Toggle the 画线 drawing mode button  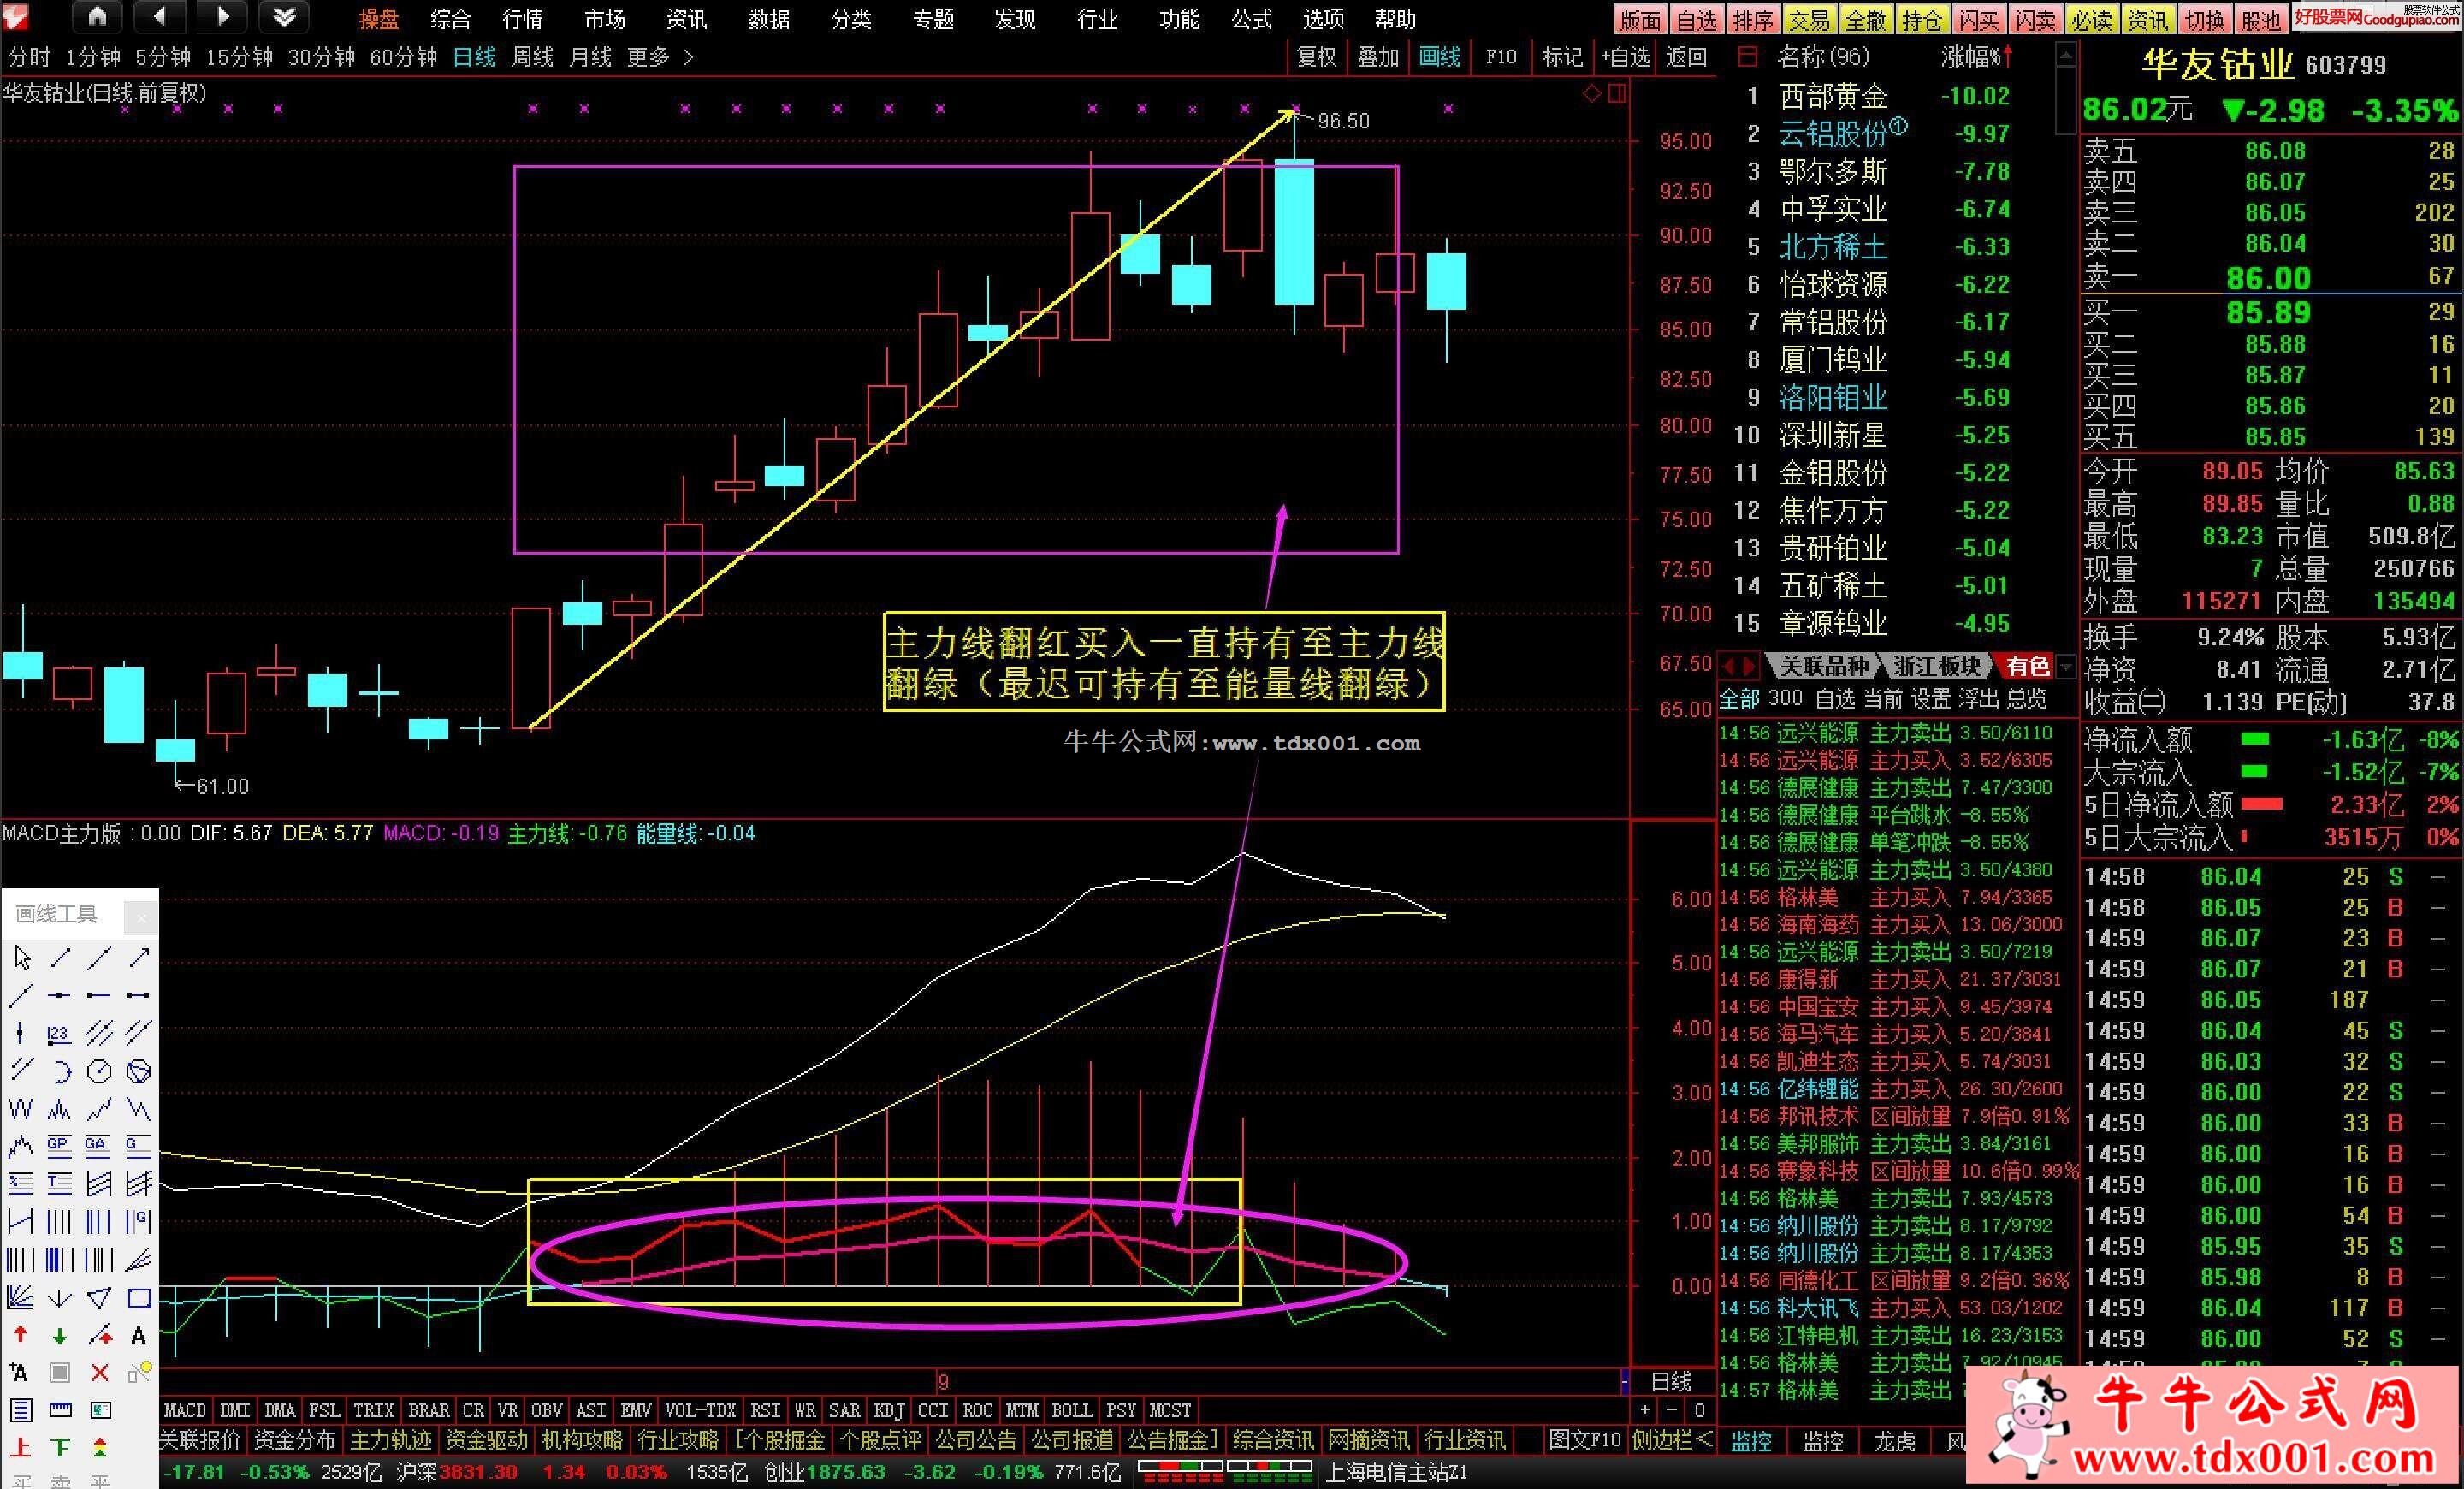[1439, 57]
